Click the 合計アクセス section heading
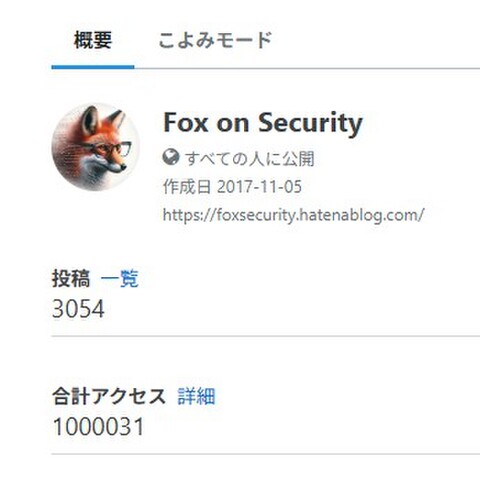The image size is (480, 481). click(x=109, y=396)
